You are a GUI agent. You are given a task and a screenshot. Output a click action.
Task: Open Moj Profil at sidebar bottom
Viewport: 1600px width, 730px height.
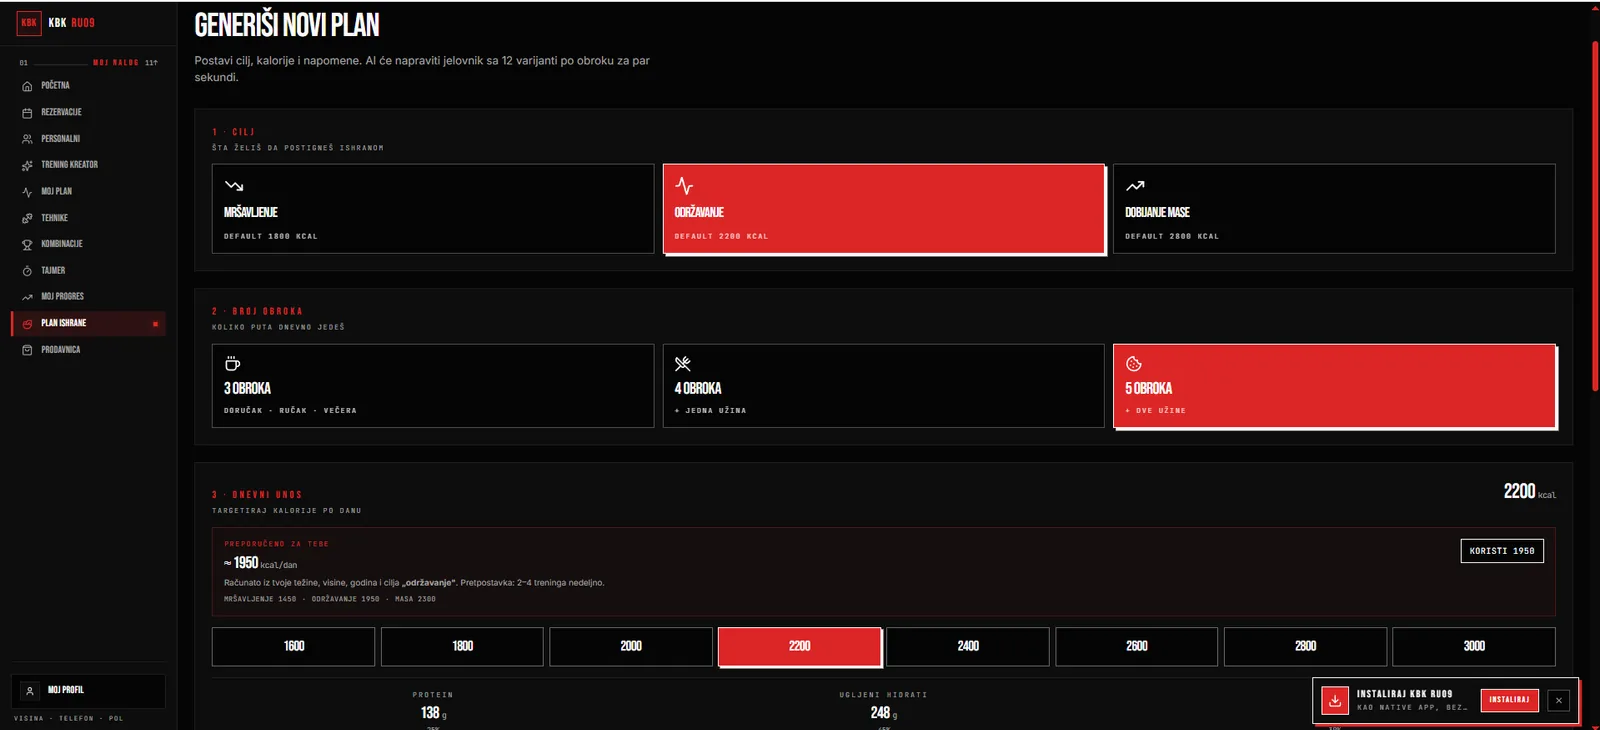click(88, 690)
